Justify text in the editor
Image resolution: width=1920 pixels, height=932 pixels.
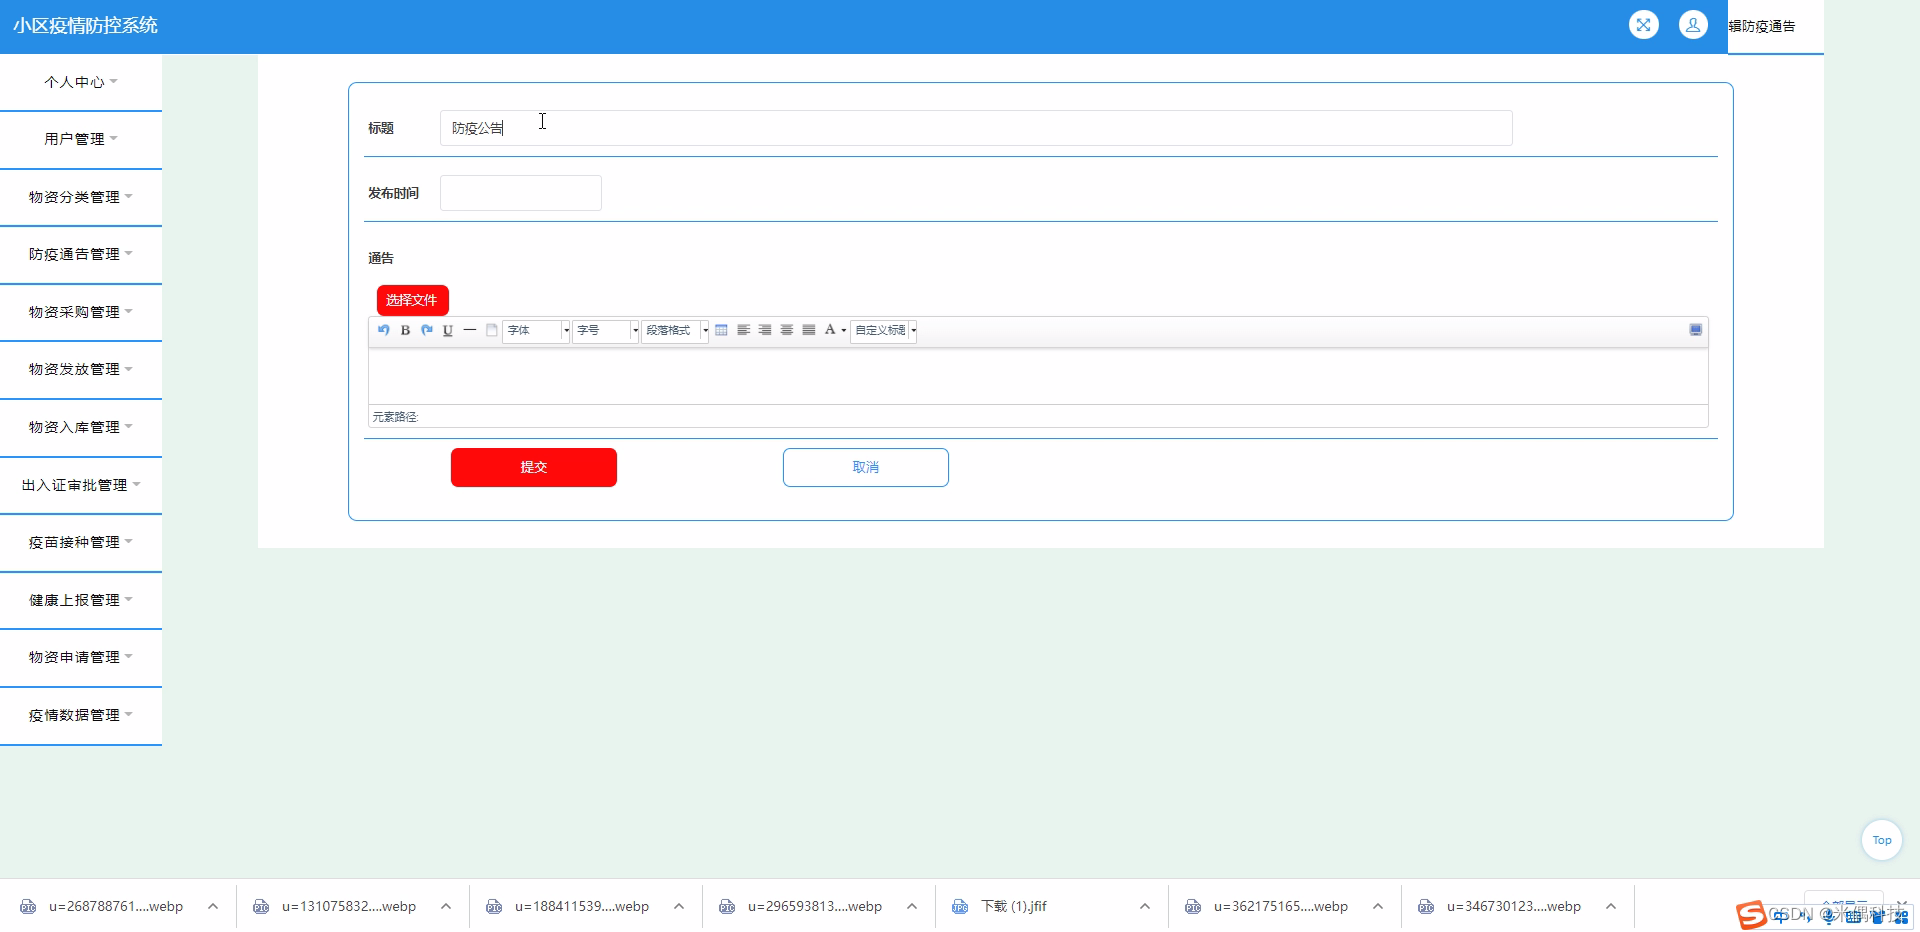809,330
